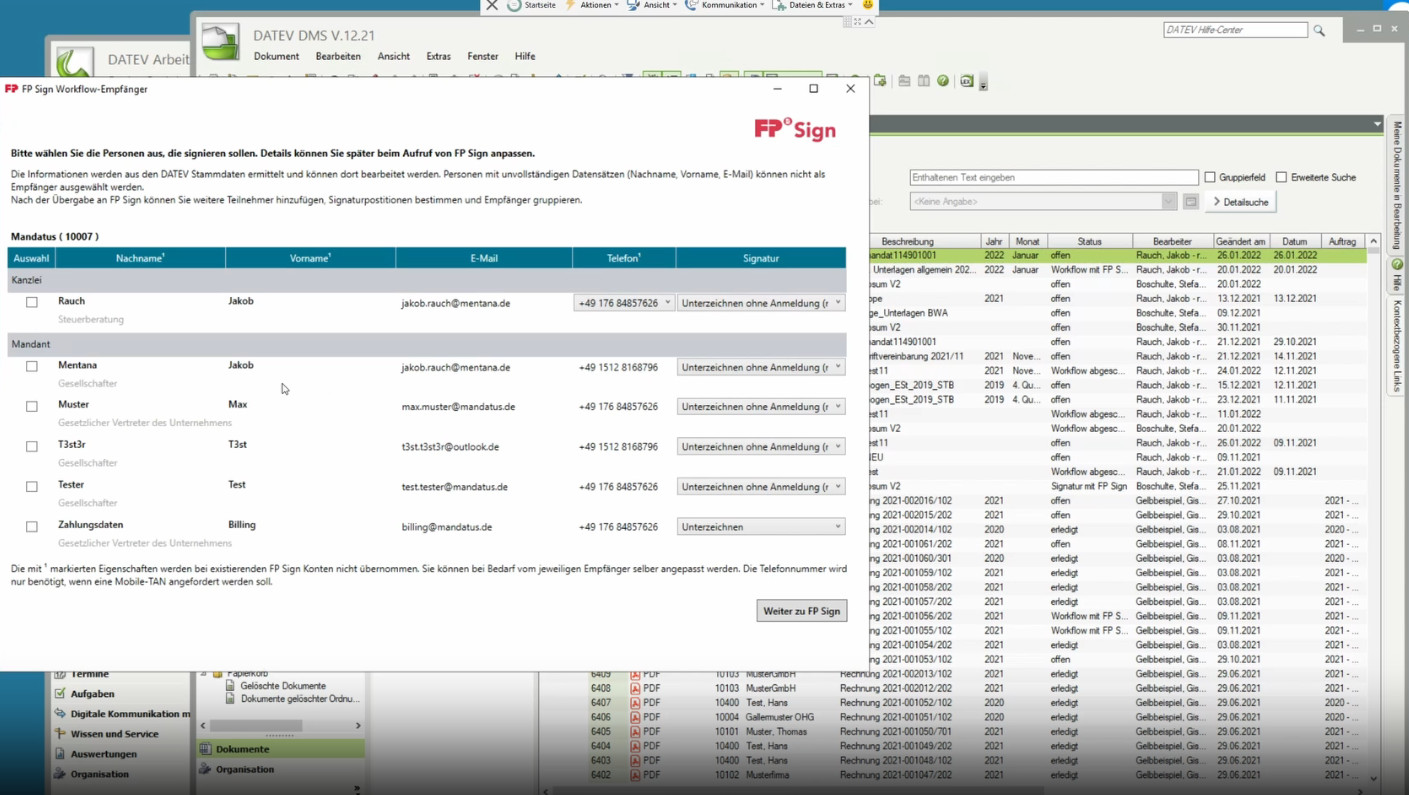Click the tree panel scroll-right arrow
The width and height of the screenshot is (1409, 795).
click(x=358, y=725)
